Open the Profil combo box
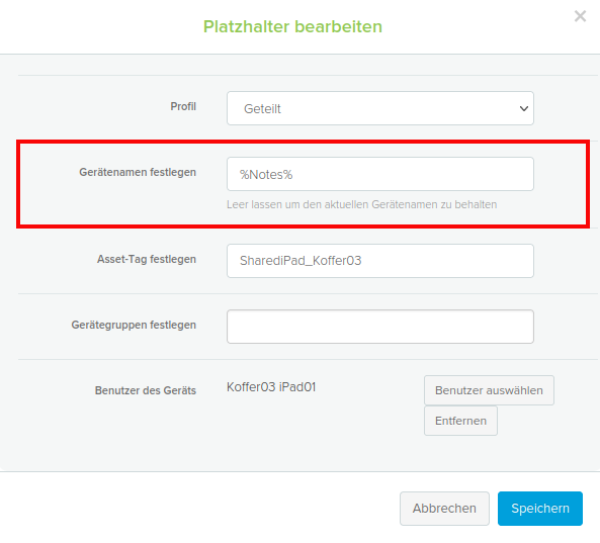The height and width of the screenshot is (543, 600). pyautogui.click(x=380, y=108)
